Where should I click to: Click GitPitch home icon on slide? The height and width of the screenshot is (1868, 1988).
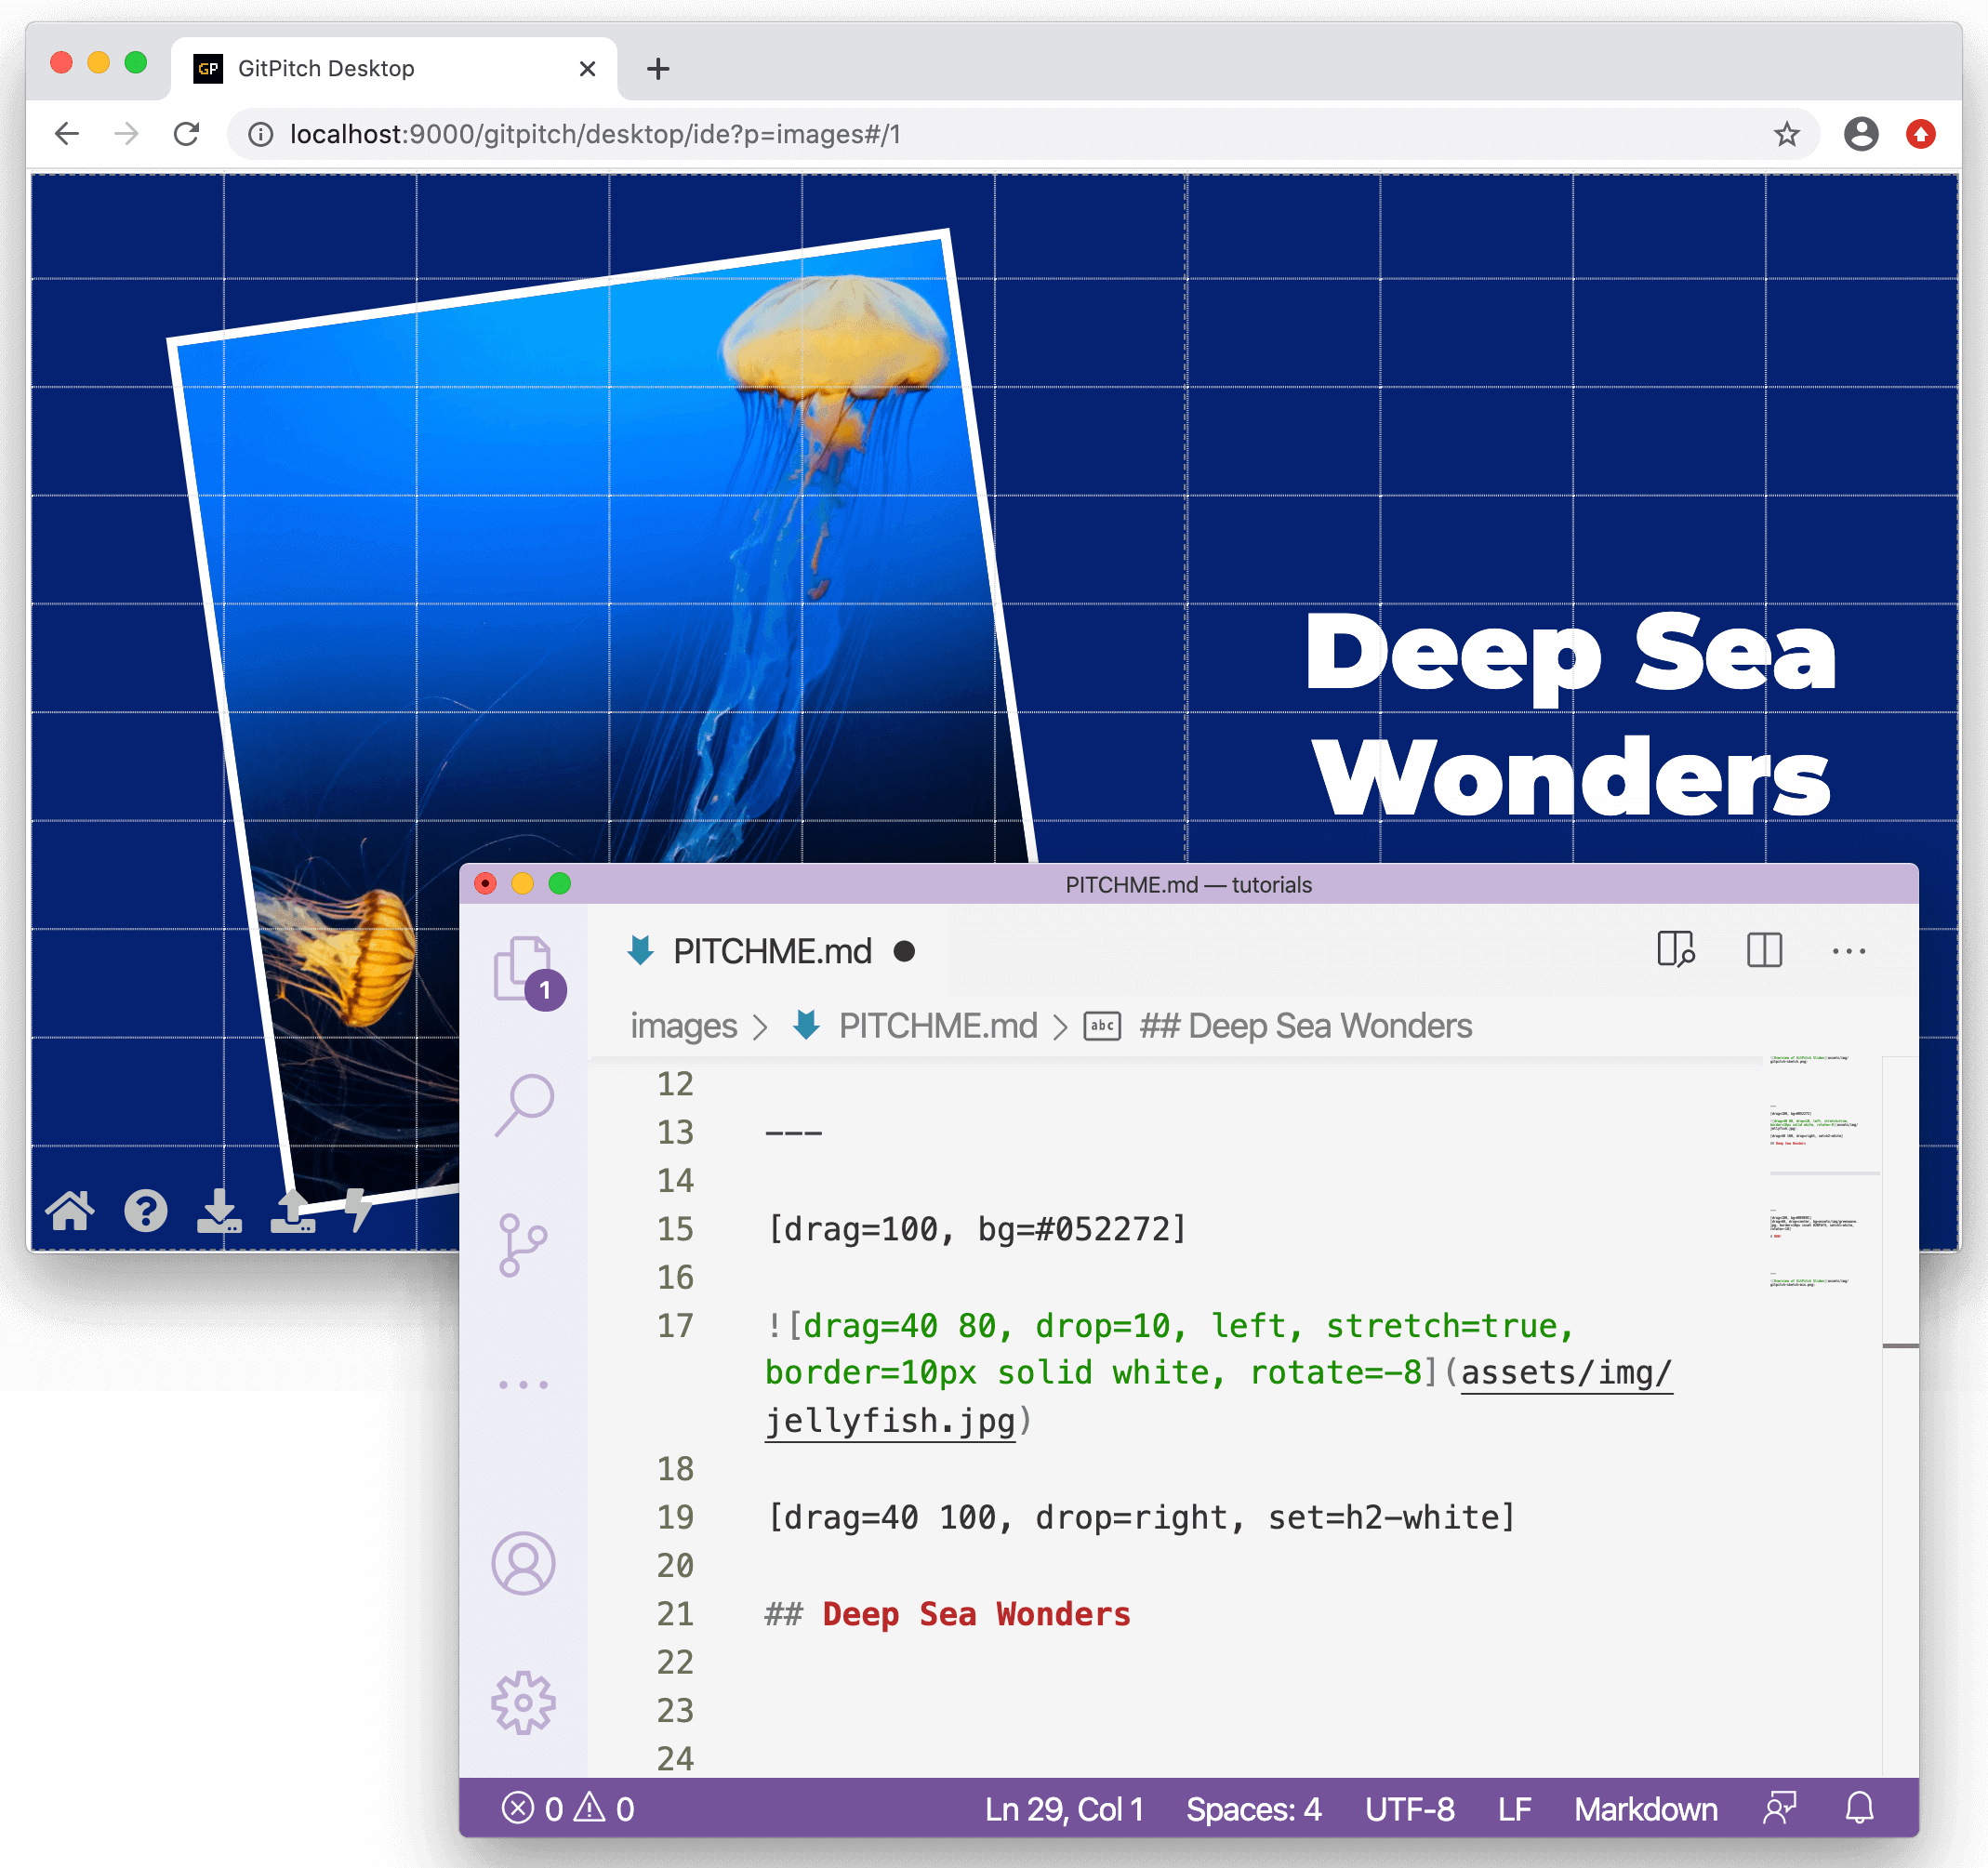tap(70, 1211)
